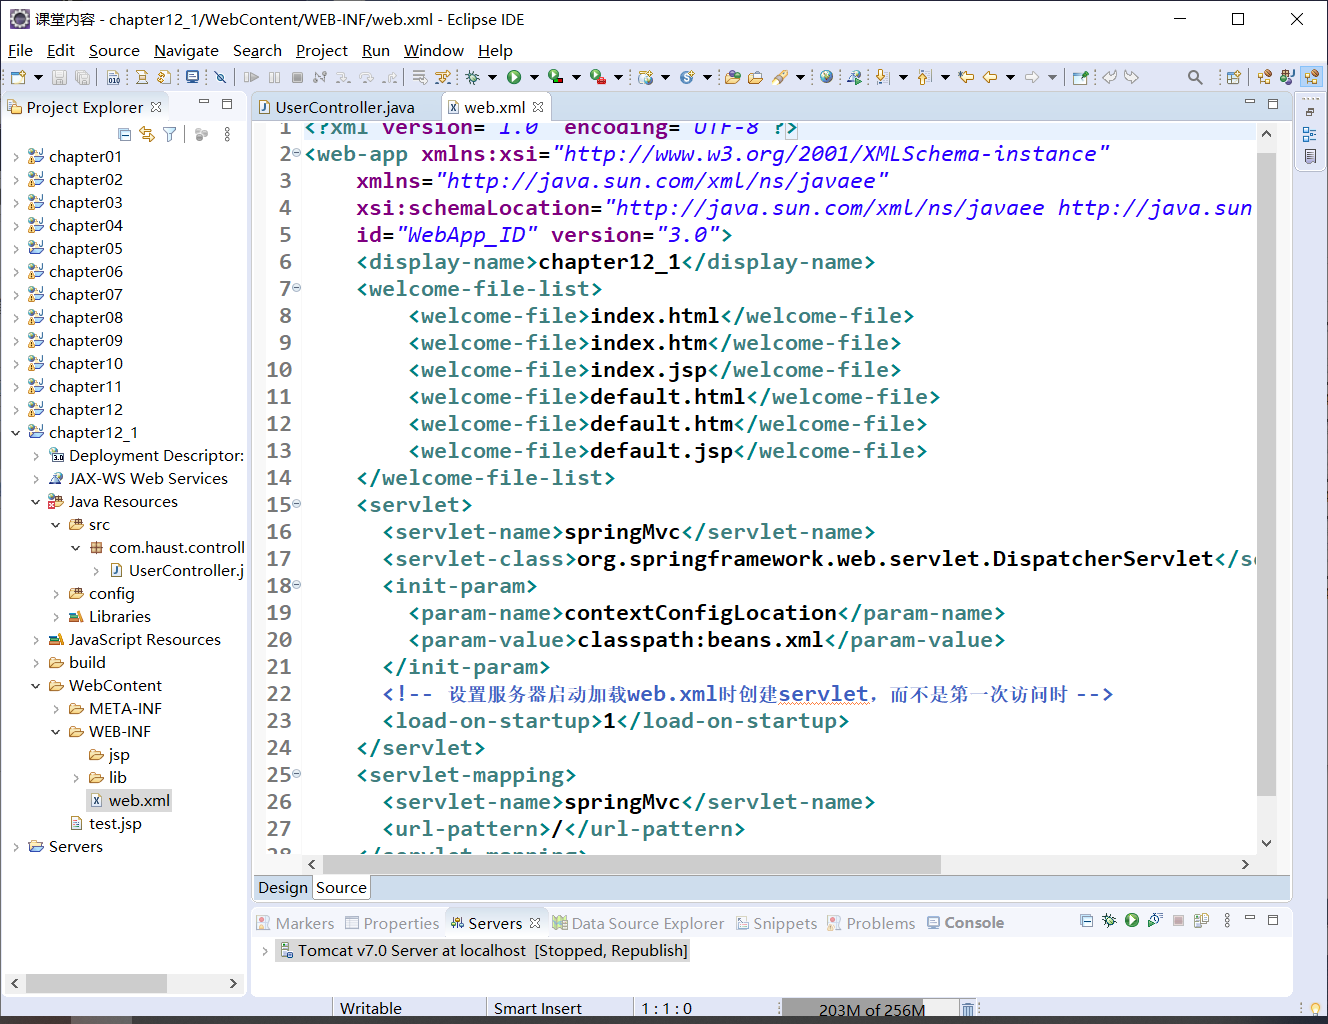Click the Open Type toolbar icon
Image resolution: width=1328 pixels, height=1024 pixels.
733,77
